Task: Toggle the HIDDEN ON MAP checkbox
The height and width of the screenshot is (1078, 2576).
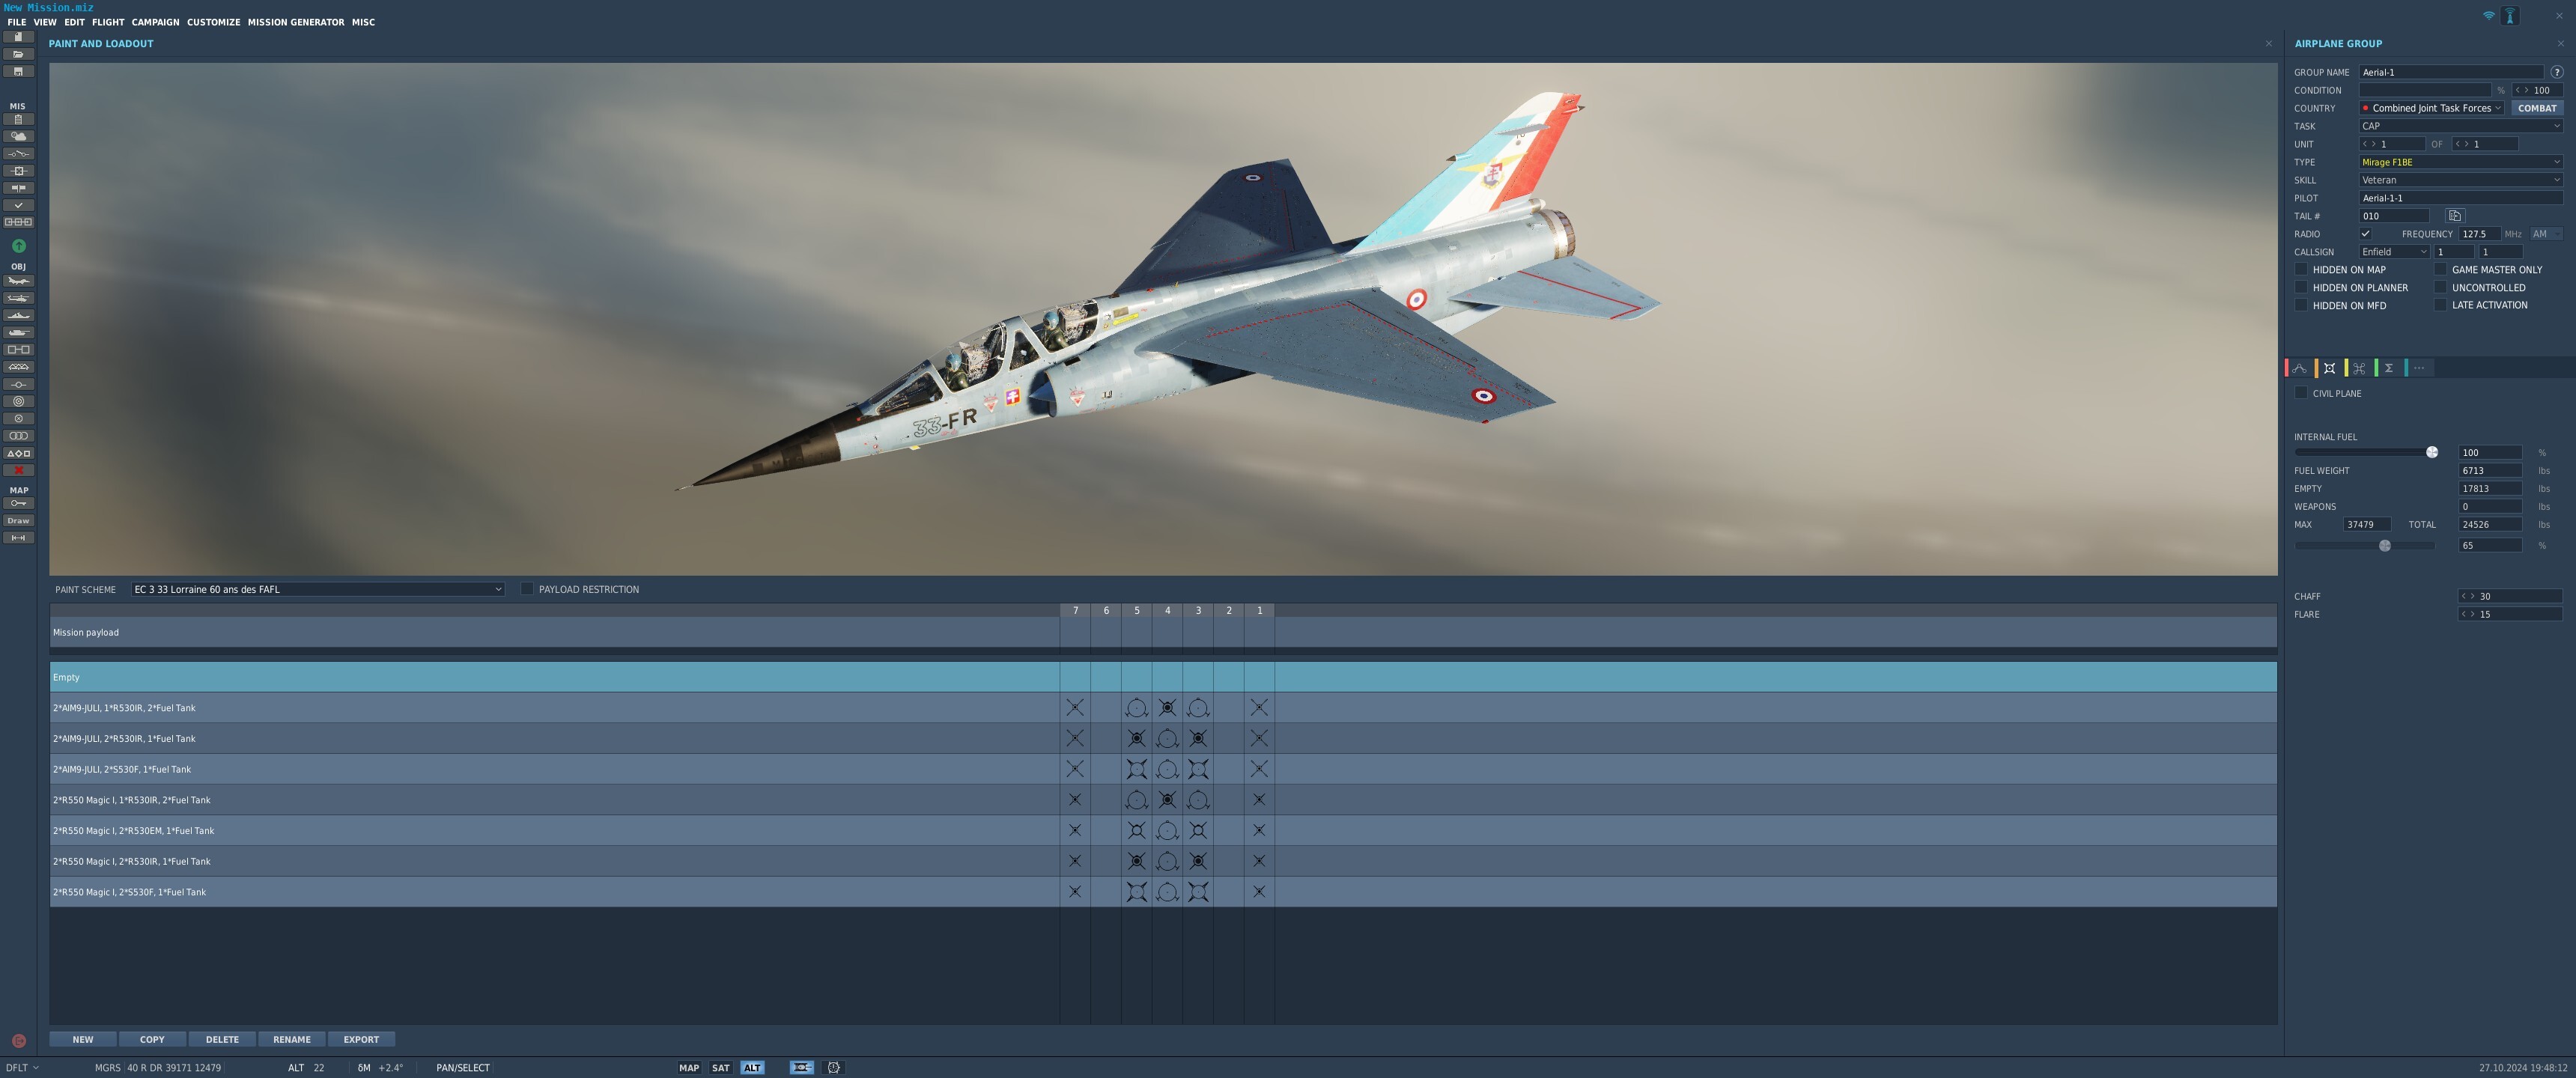Action: click(x=2301, y=270)
